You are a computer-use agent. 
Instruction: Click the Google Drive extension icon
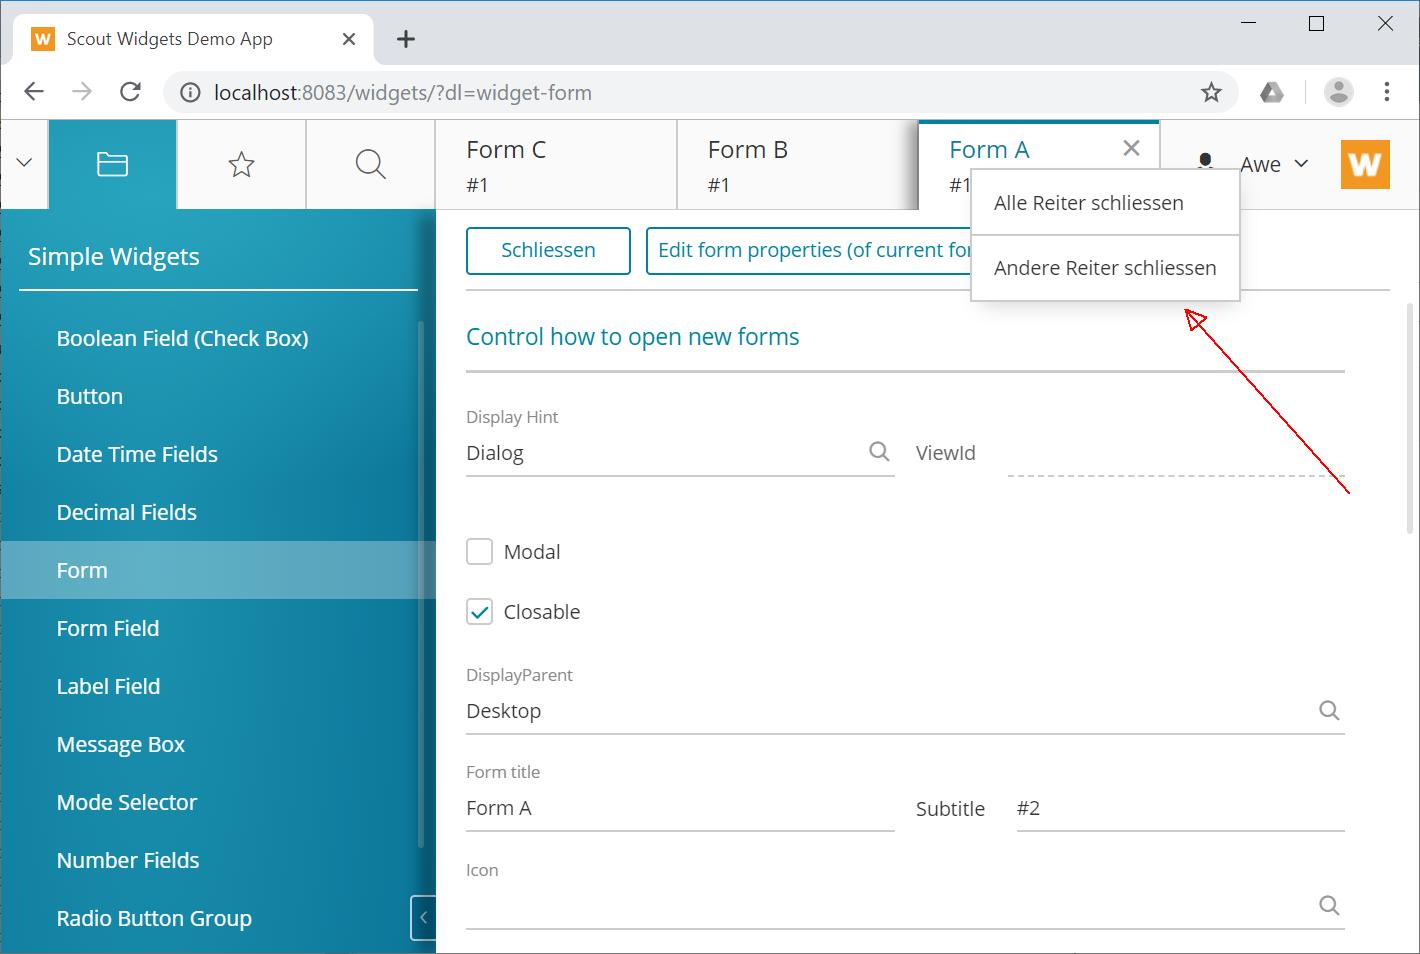pos(1271,93)
